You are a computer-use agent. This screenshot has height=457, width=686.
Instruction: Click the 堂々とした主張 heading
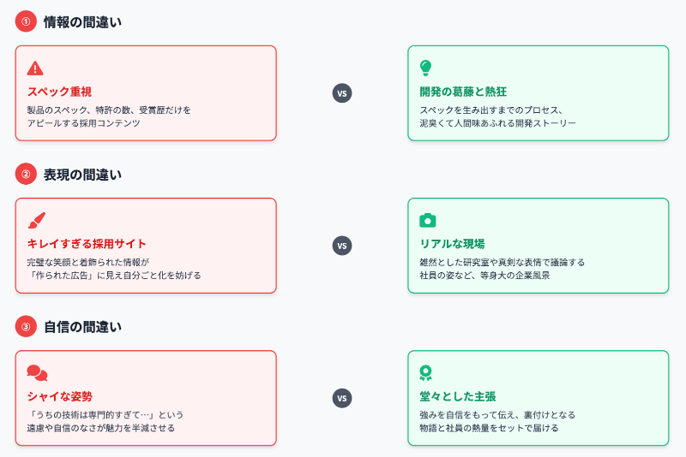pos(457,396)
